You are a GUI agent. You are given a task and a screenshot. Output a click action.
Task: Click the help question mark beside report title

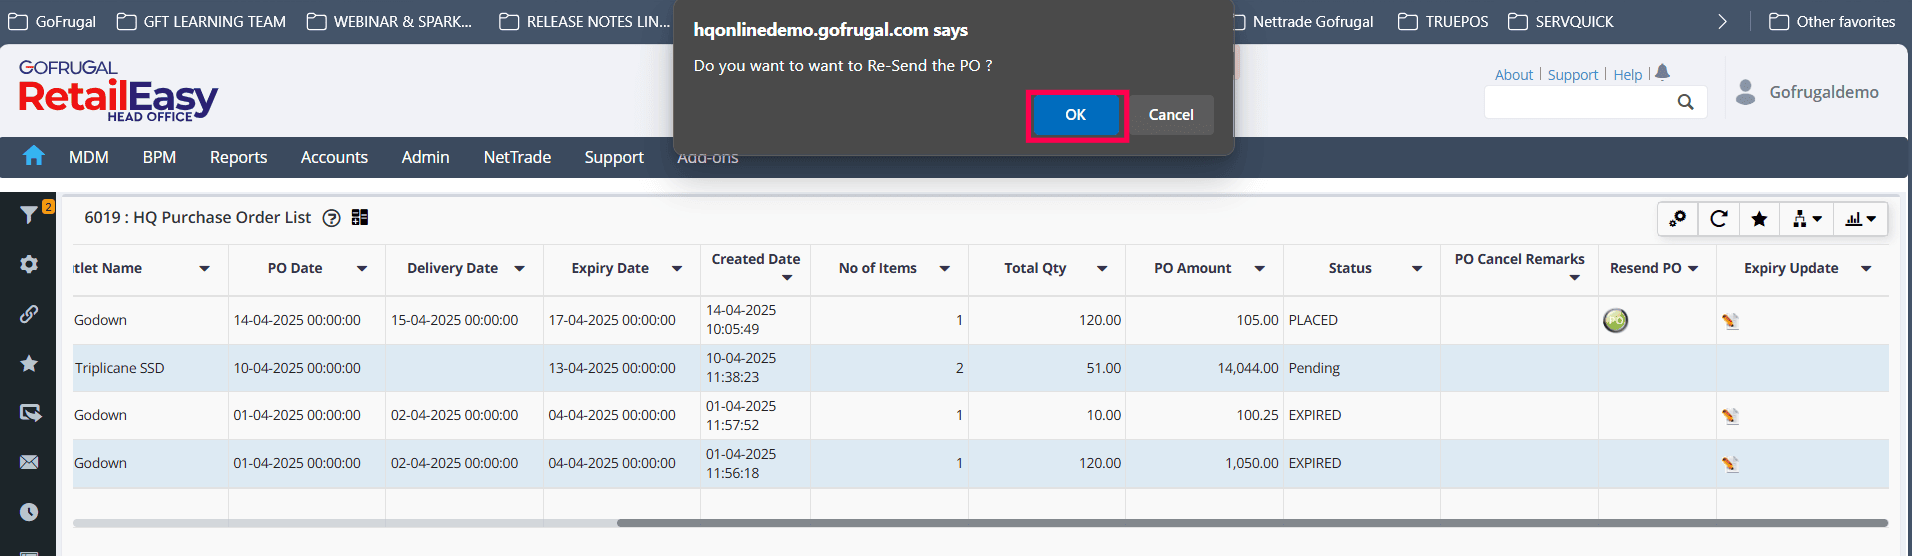point(332,218)
